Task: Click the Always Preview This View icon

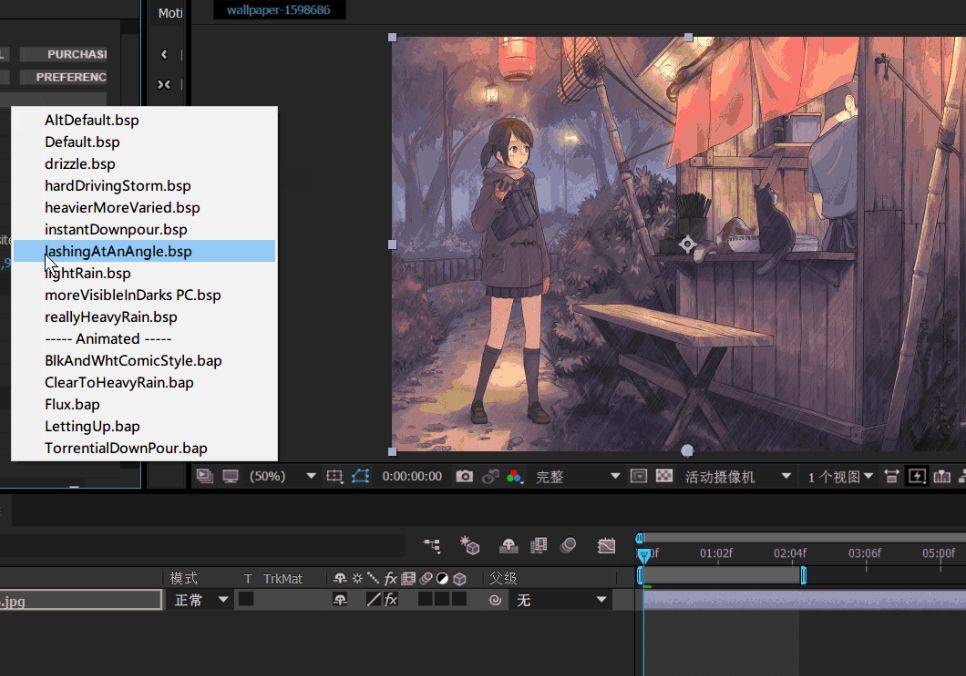Action: [x=205, y=476]
